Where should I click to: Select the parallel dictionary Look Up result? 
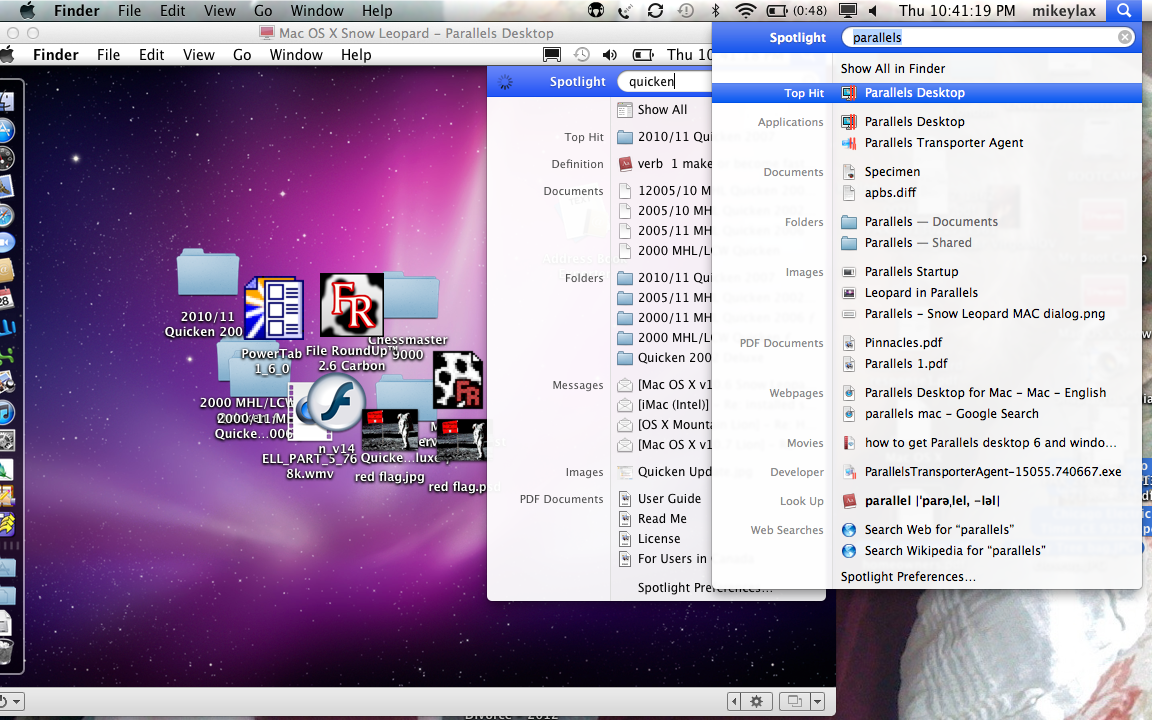[x=932, y=501]
